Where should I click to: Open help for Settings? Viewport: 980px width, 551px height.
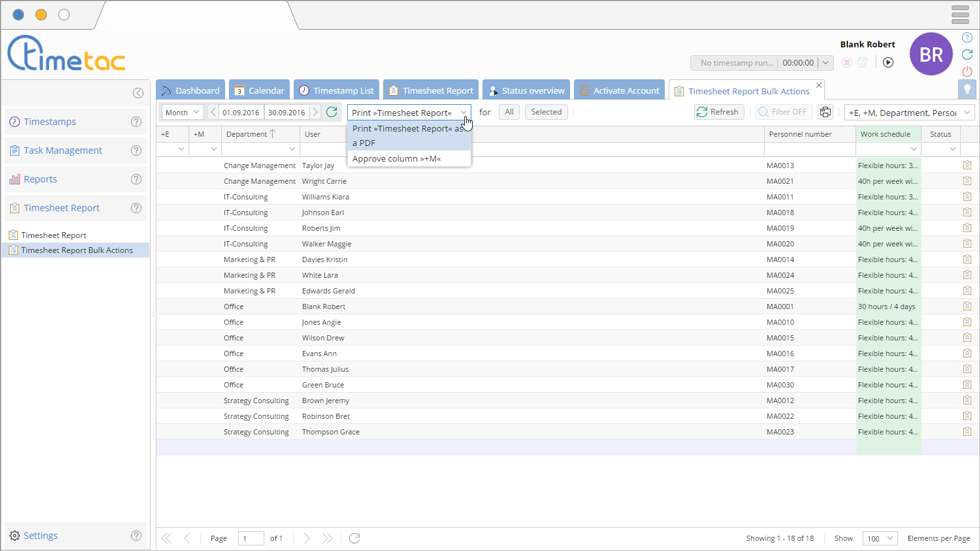click(136, 535)
